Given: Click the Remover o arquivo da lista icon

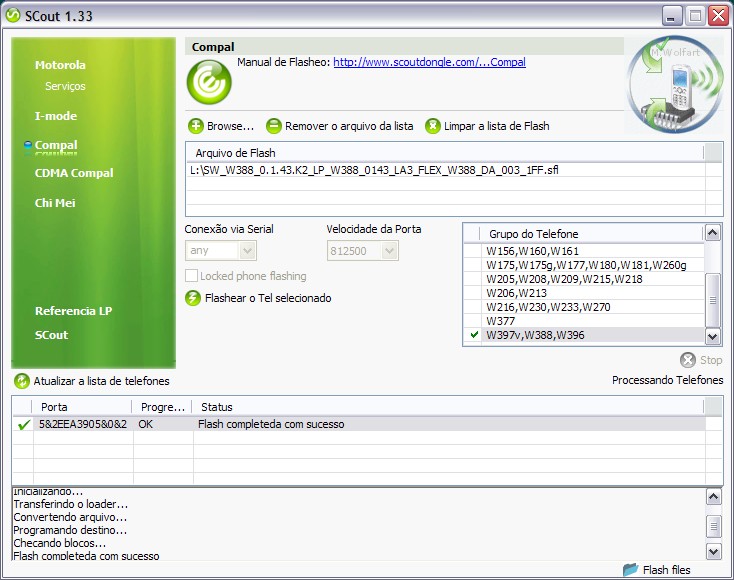Looking at the screenshot, I should (274, 126).
